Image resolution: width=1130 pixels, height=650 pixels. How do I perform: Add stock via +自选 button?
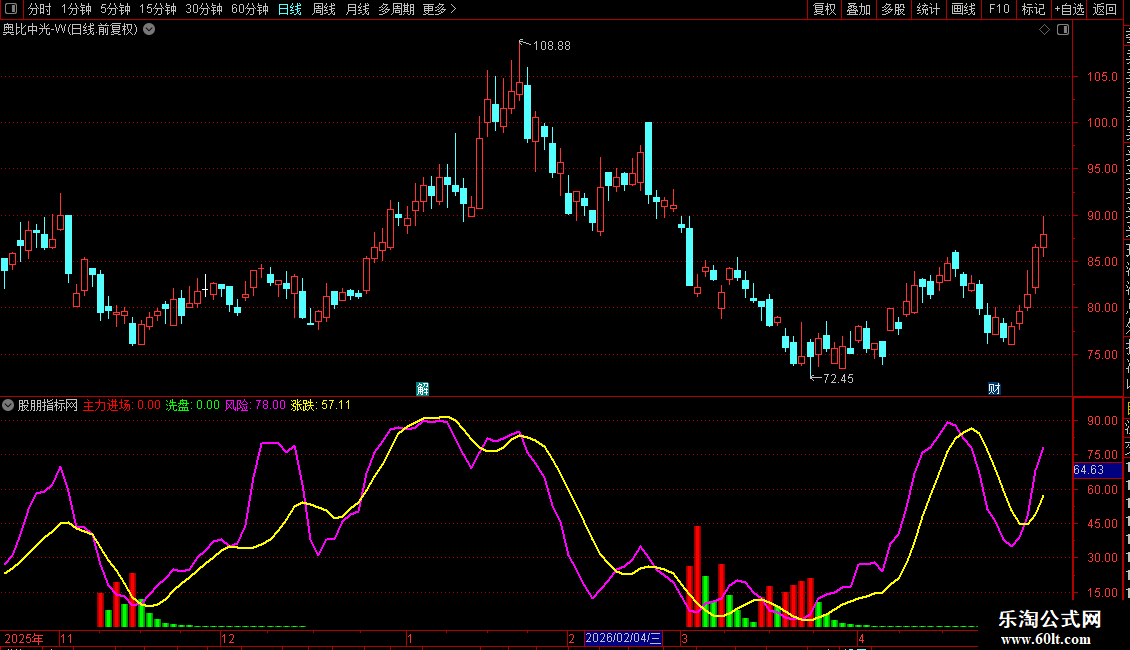tap(1069, 9)
